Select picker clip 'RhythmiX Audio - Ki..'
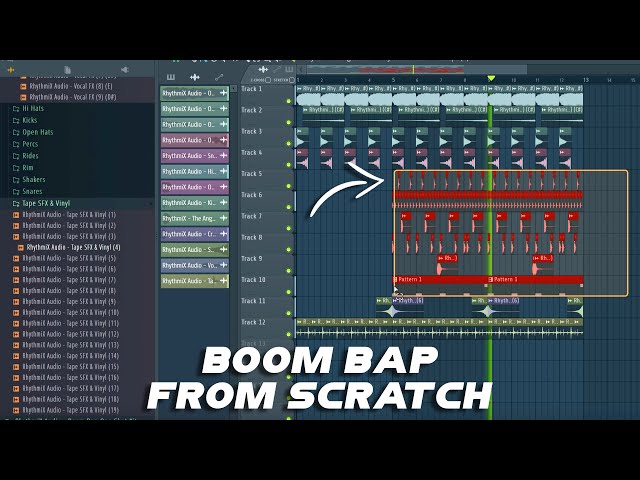The image size is (640, 480). (195, 203)
